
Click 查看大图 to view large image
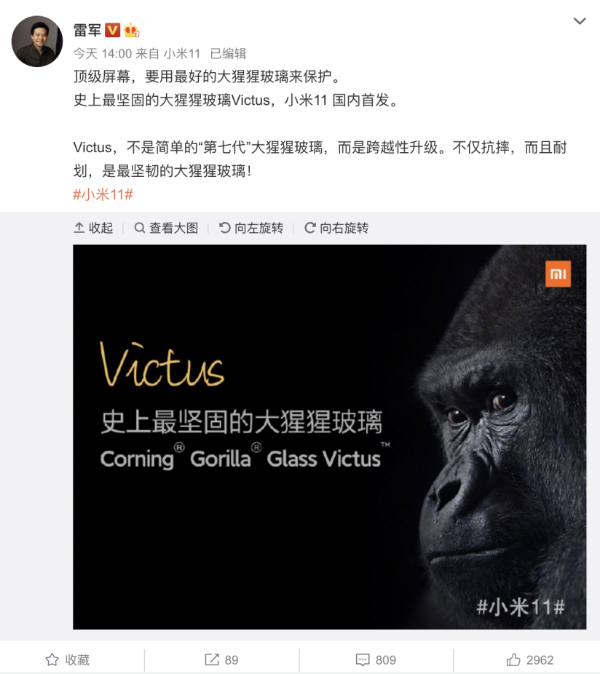[166, 228]
